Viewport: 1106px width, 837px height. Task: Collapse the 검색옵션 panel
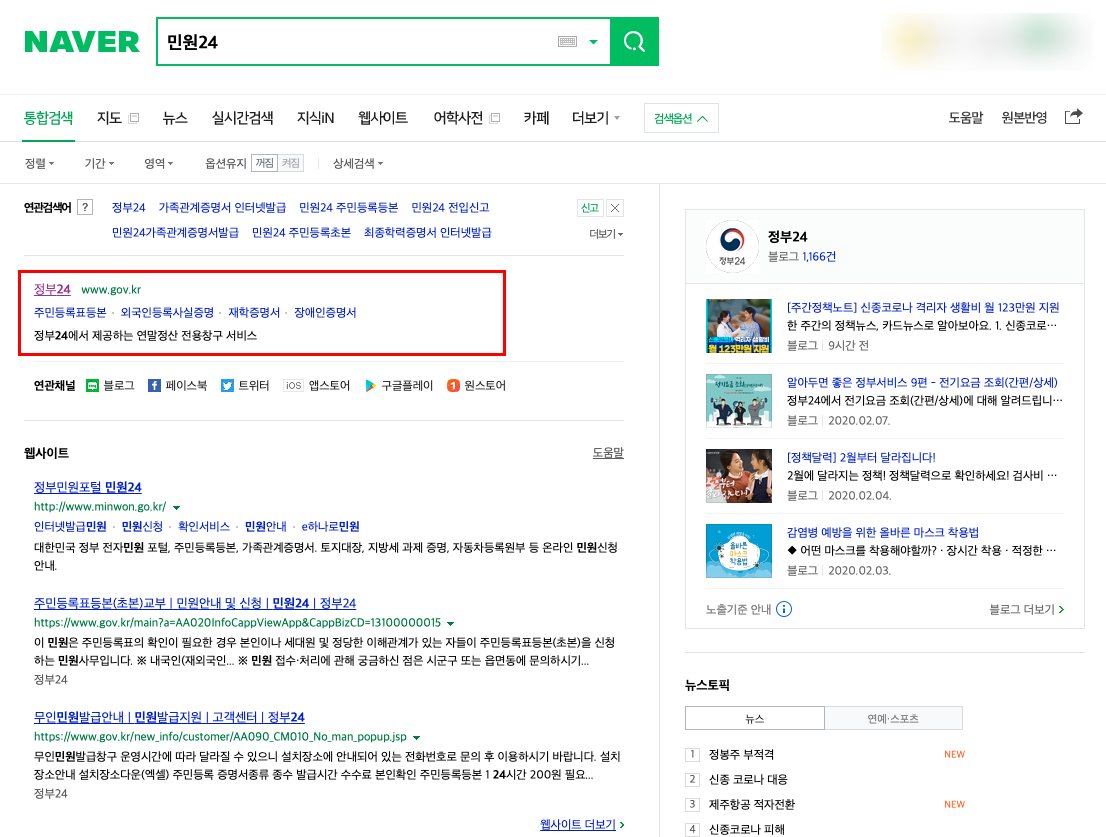point(681,118)
